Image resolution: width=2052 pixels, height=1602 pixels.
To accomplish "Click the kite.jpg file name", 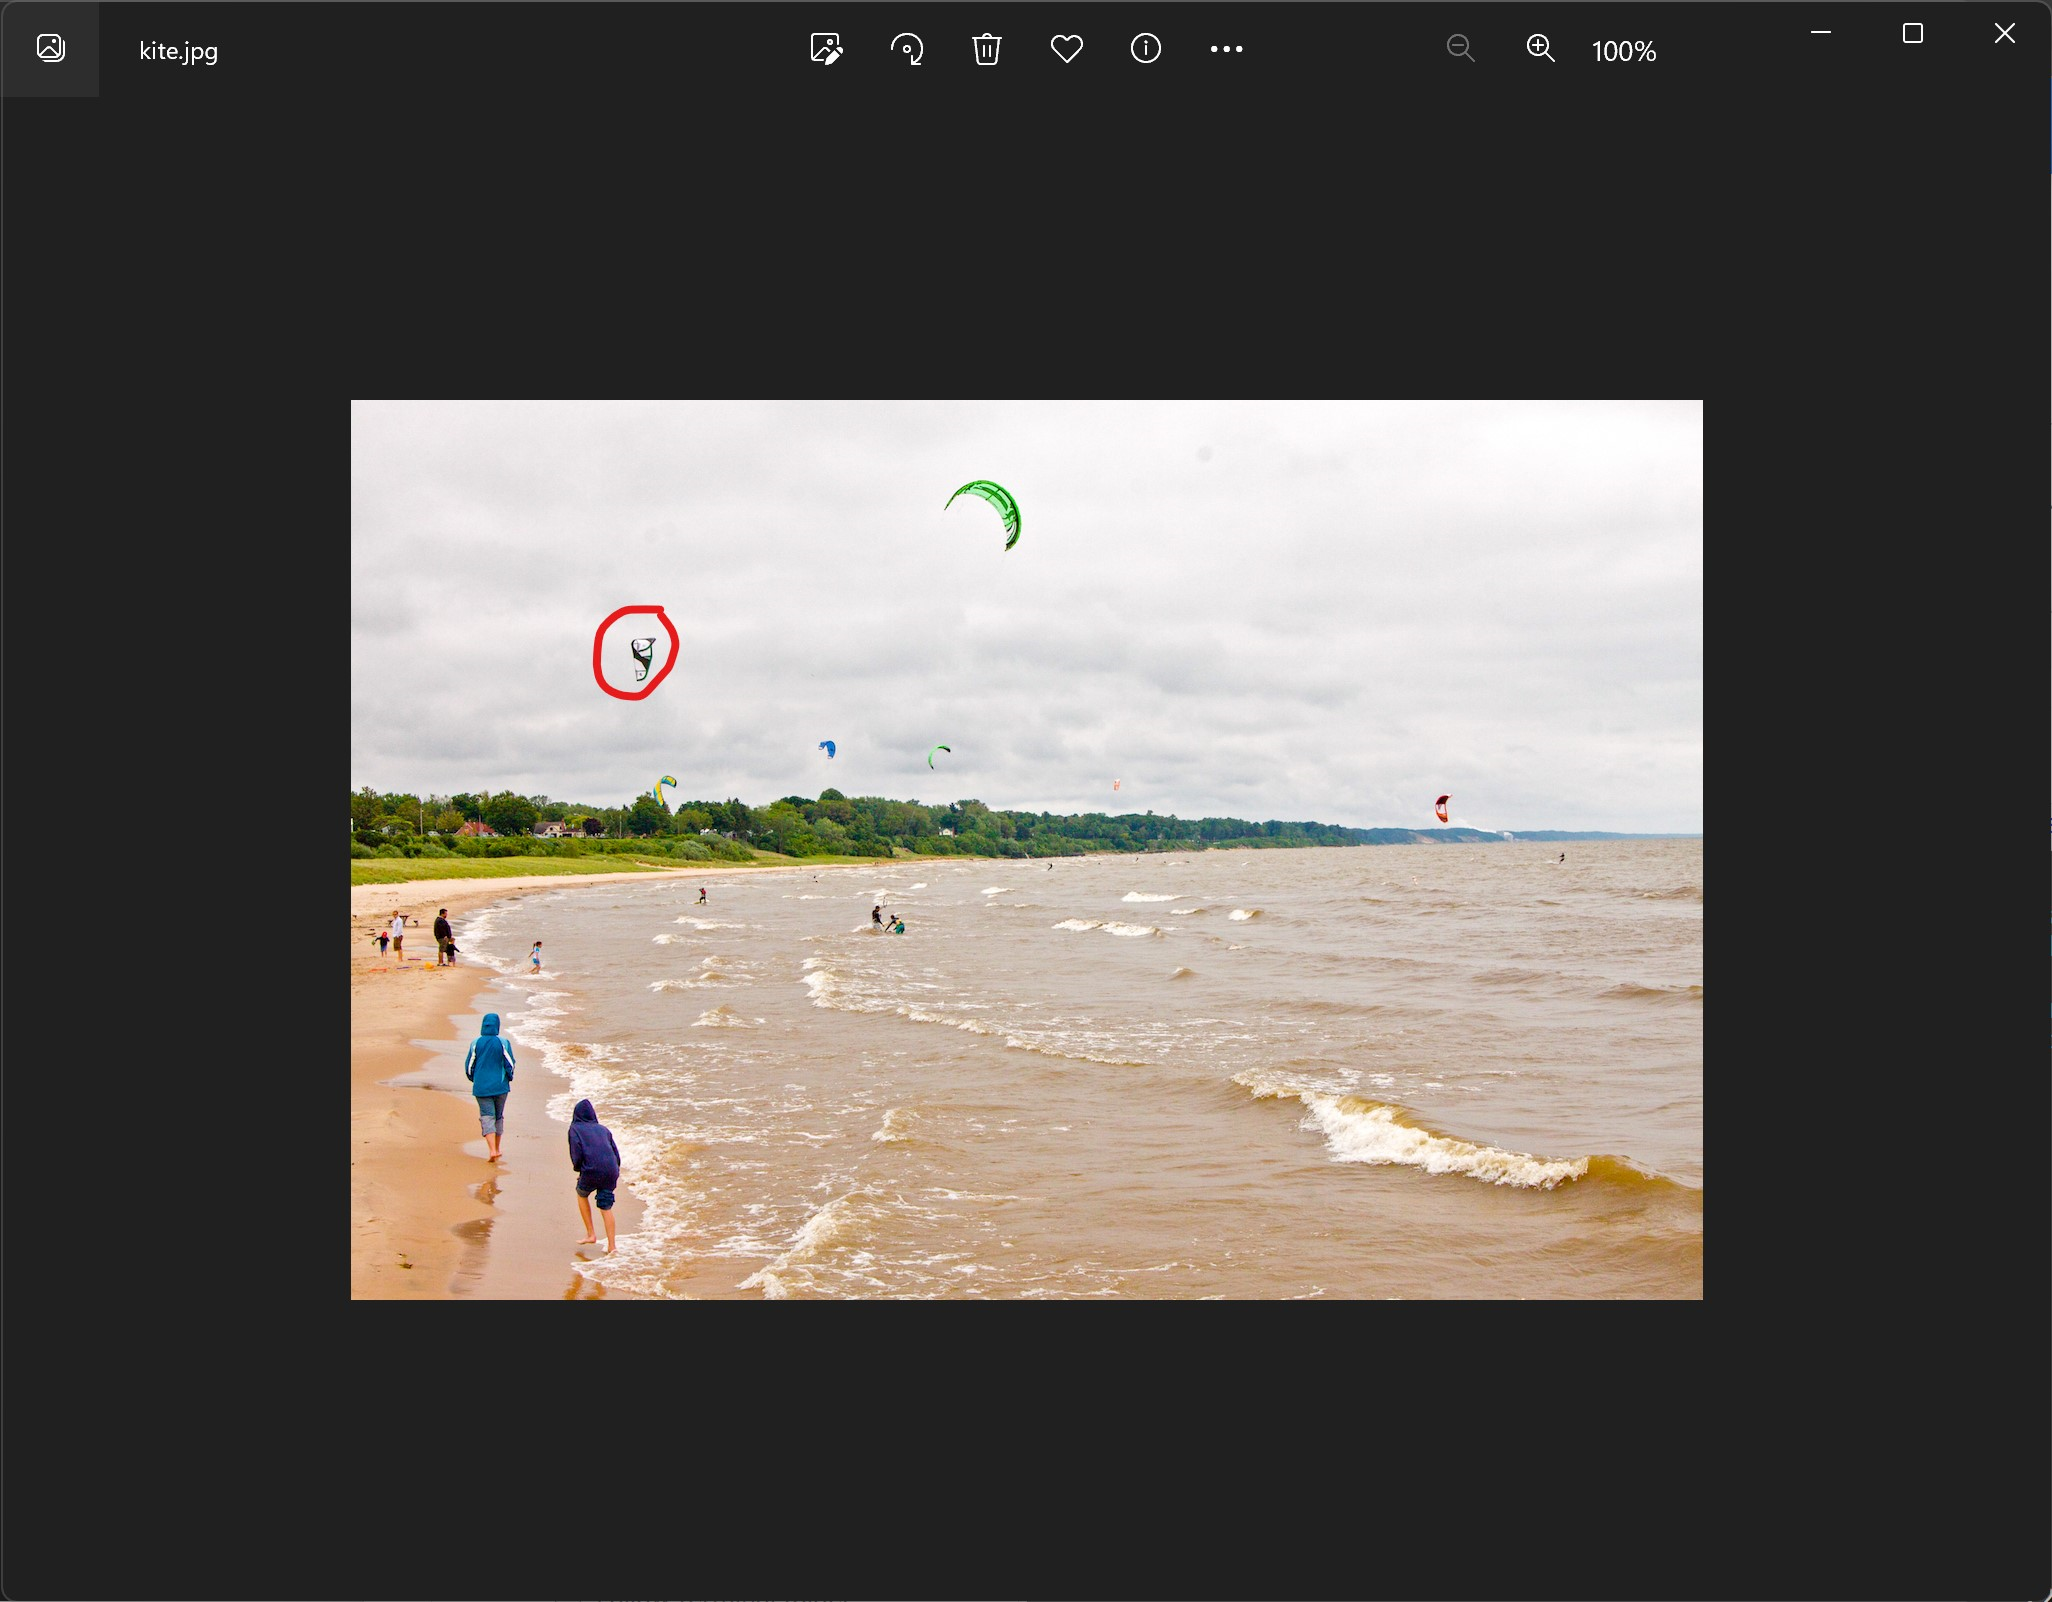I will pyautogui.click(x=179, y=51).
